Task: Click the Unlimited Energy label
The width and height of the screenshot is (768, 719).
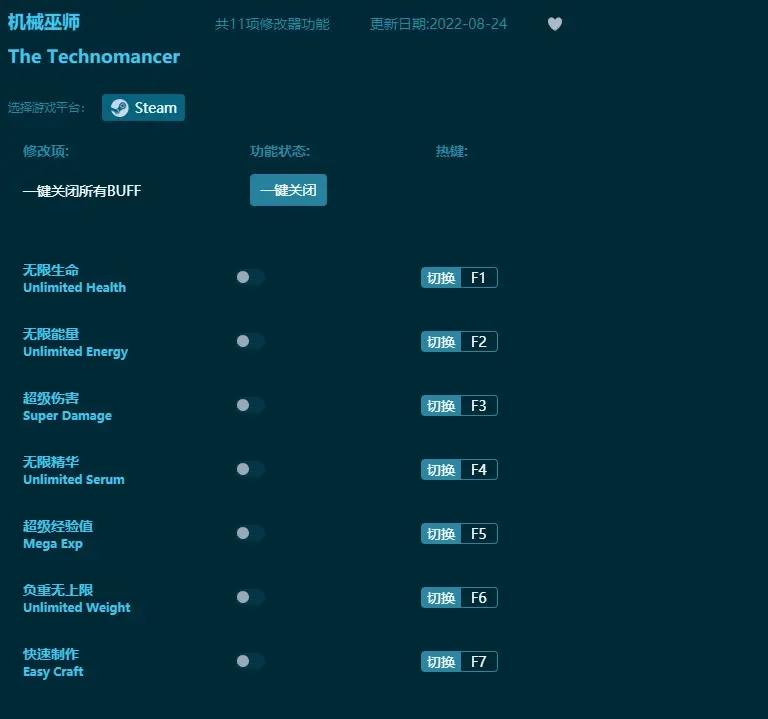Action: click(x=75, y=352)
